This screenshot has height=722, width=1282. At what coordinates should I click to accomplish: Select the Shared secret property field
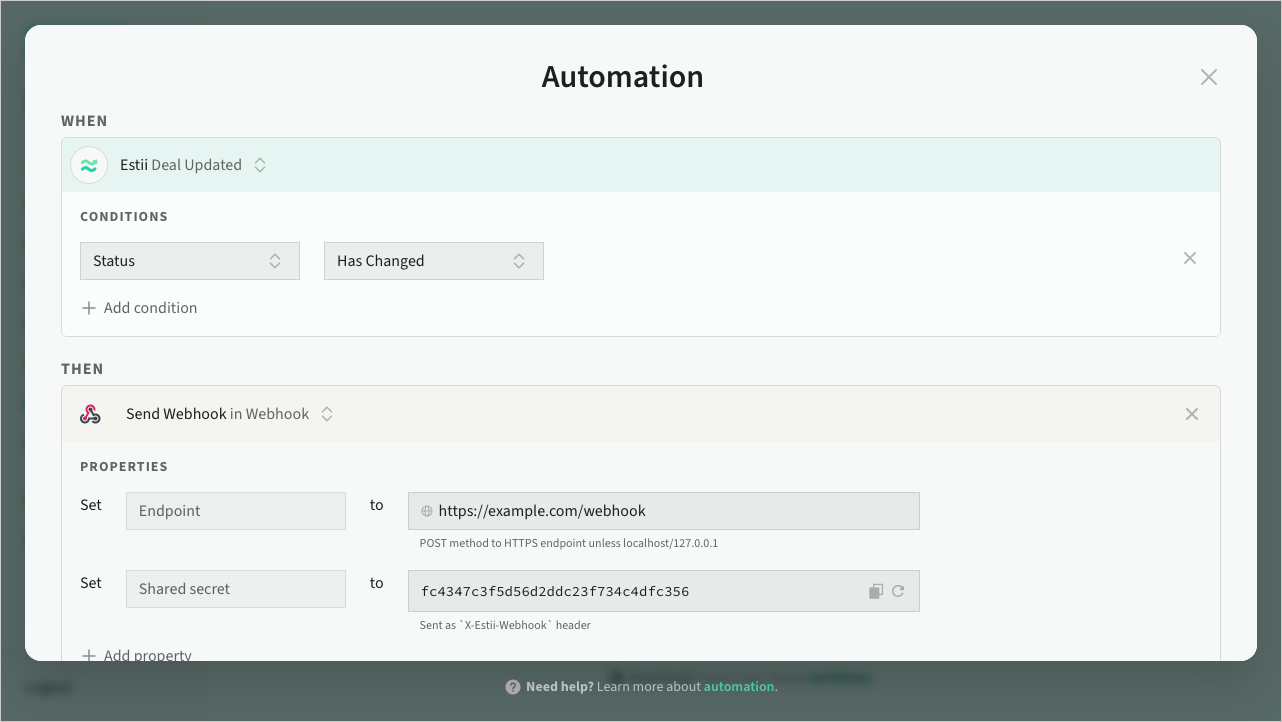click(235, 589)
